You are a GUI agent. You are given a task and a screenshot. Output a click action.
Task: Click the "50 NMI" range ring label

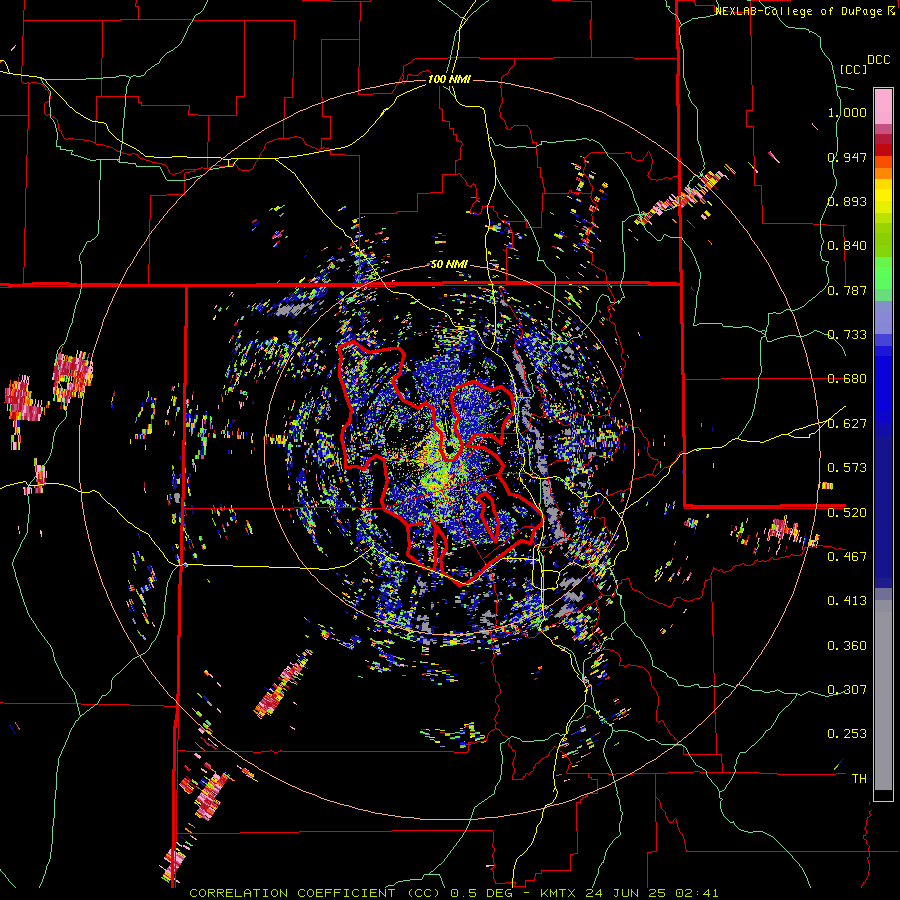point(449,264)
